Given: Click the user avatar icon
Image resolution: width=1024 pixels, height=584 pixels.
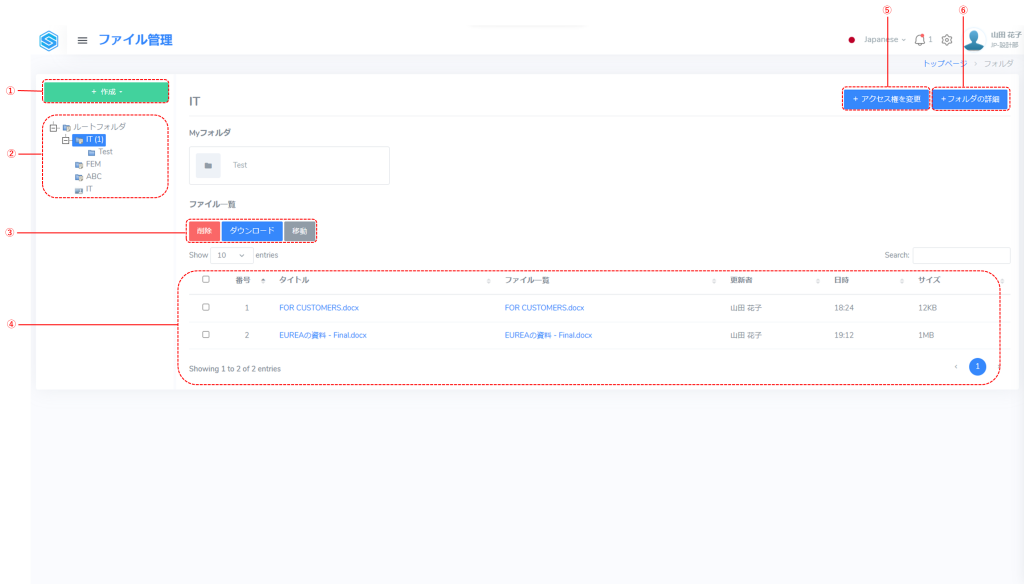Looking at the screenshot, I should click(x=973, y=41).
